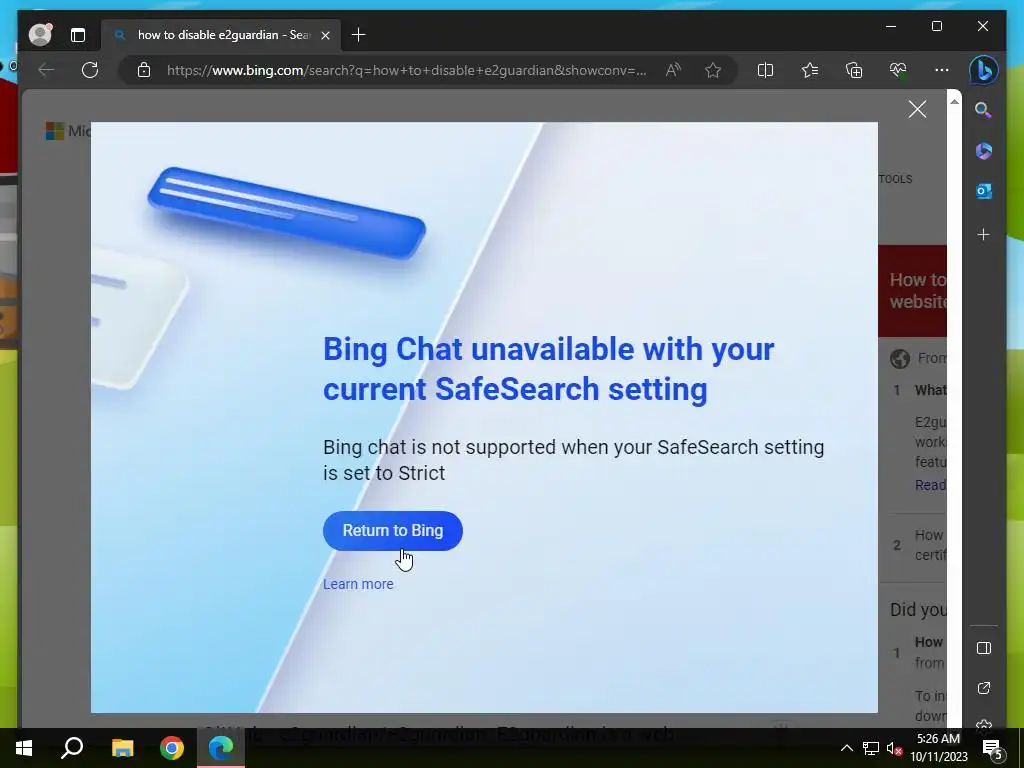Close the Bing Chat overlay with the X
This screenshot has width=1024, height=768.
click(918, 109)
